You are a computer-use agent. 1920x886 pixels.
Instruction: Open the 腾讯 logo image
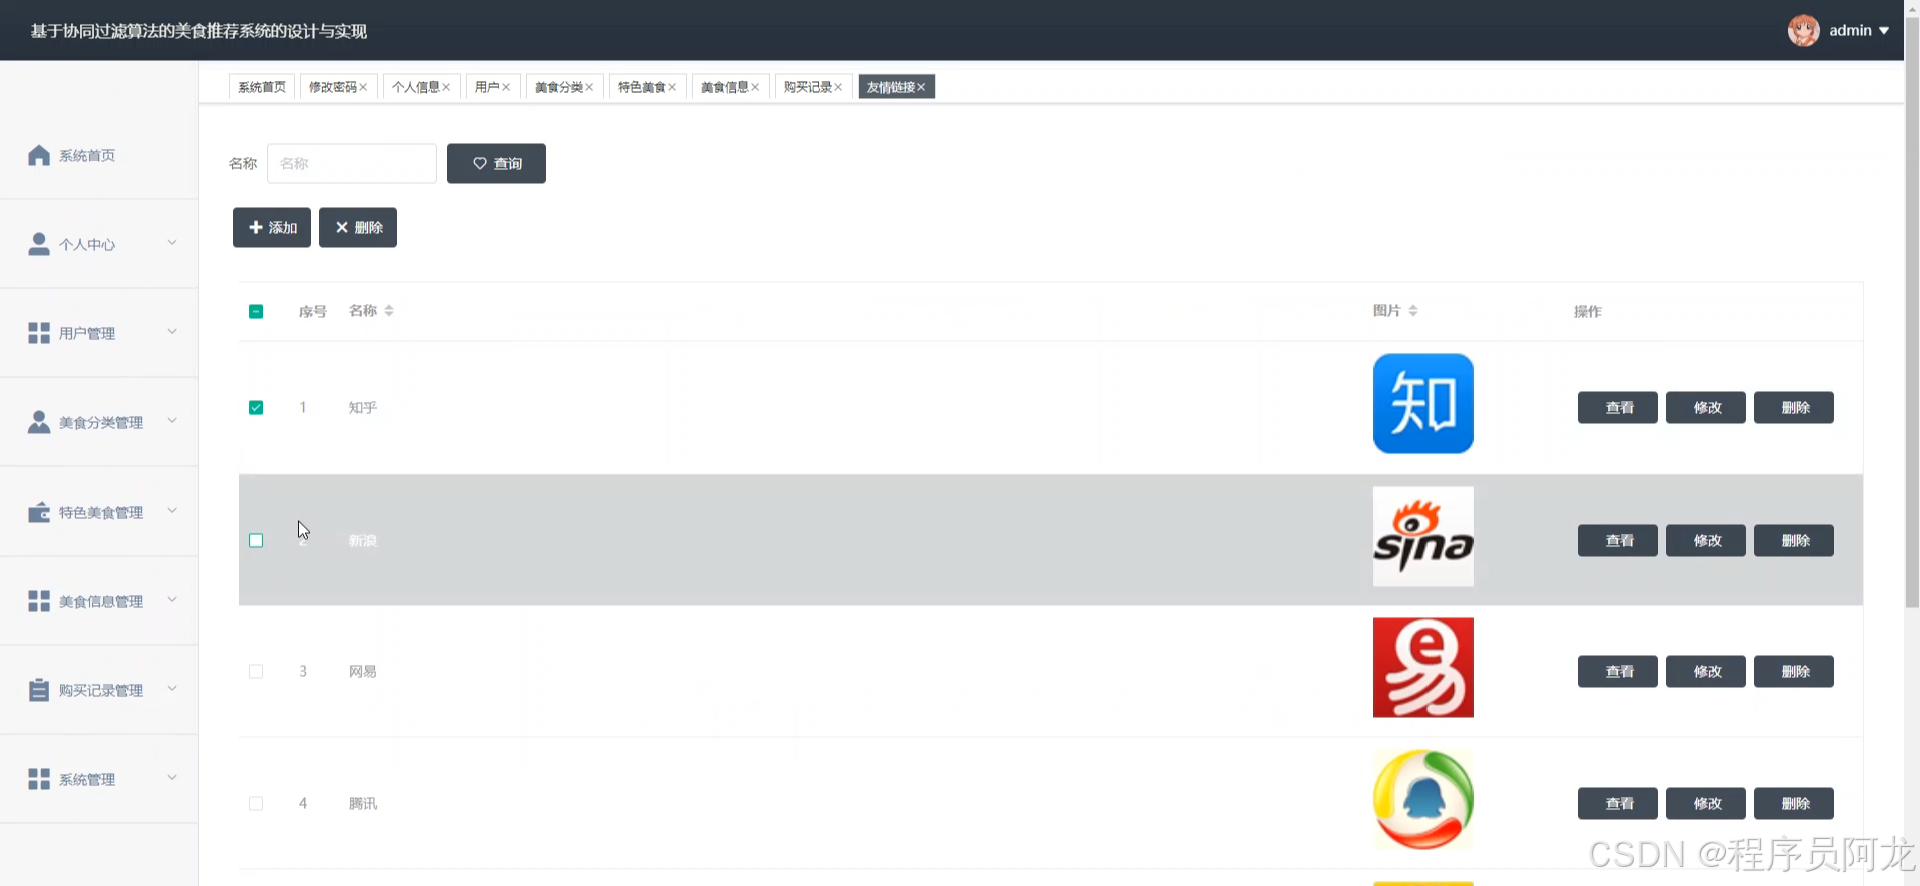(x=1423, y=799)
